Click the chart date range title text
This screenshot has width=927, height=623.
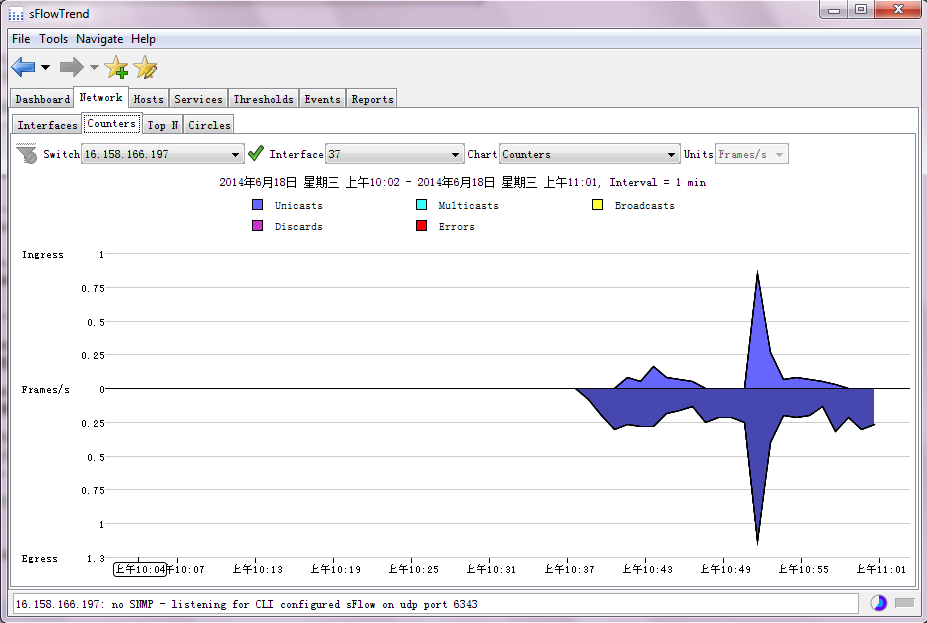point(462,182)
